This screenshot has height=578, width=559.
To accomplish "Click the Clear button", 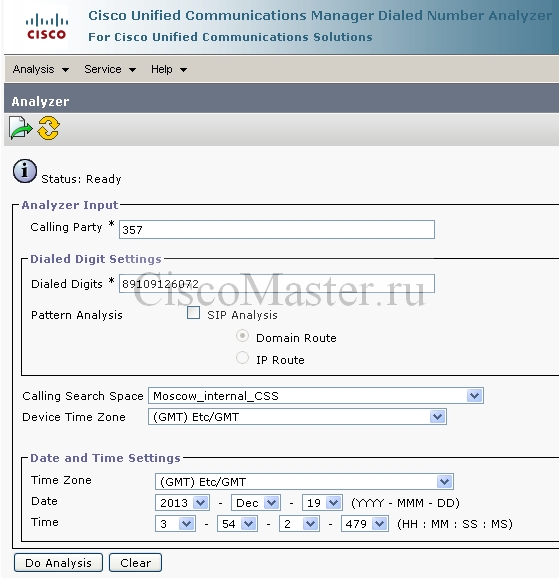I will pyautogui.click(x=135, y=563).
